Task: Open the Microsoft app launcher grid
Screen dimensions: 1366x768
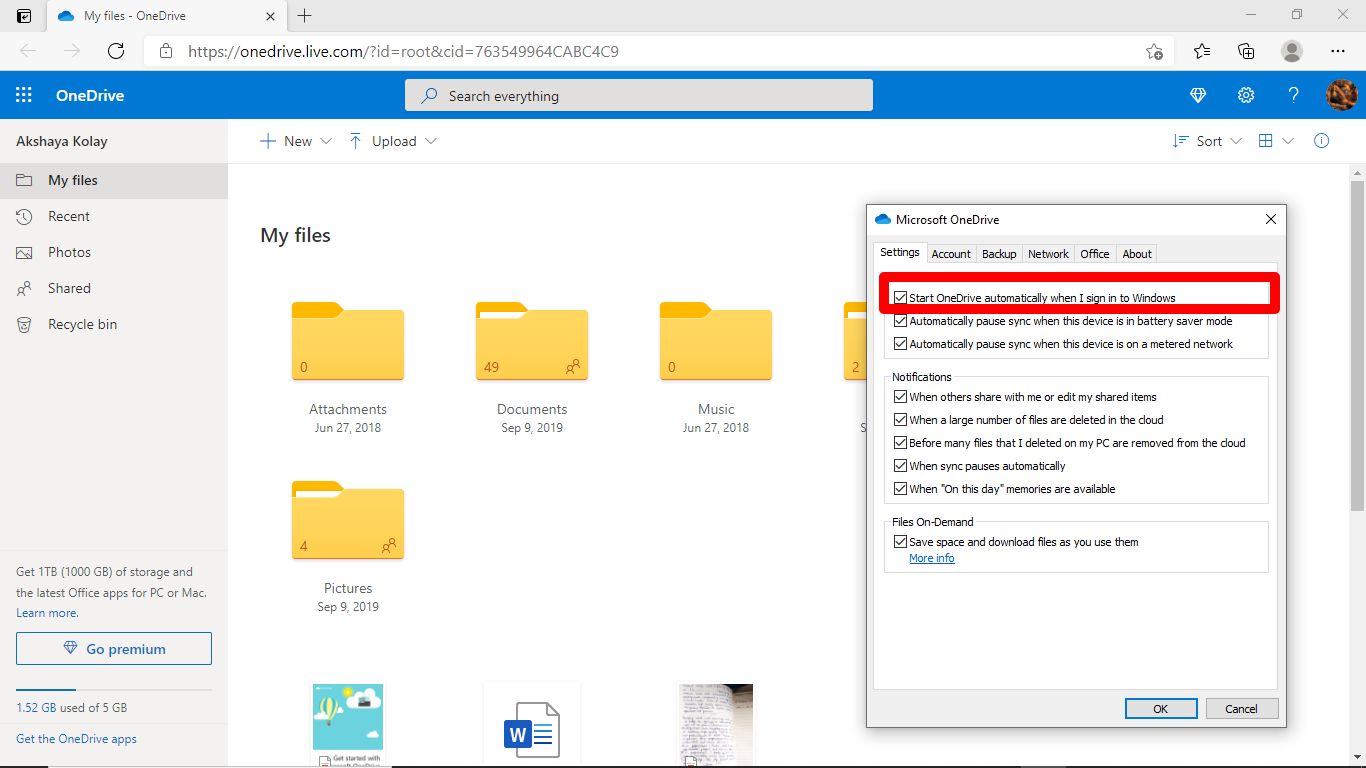Action: 24,96
